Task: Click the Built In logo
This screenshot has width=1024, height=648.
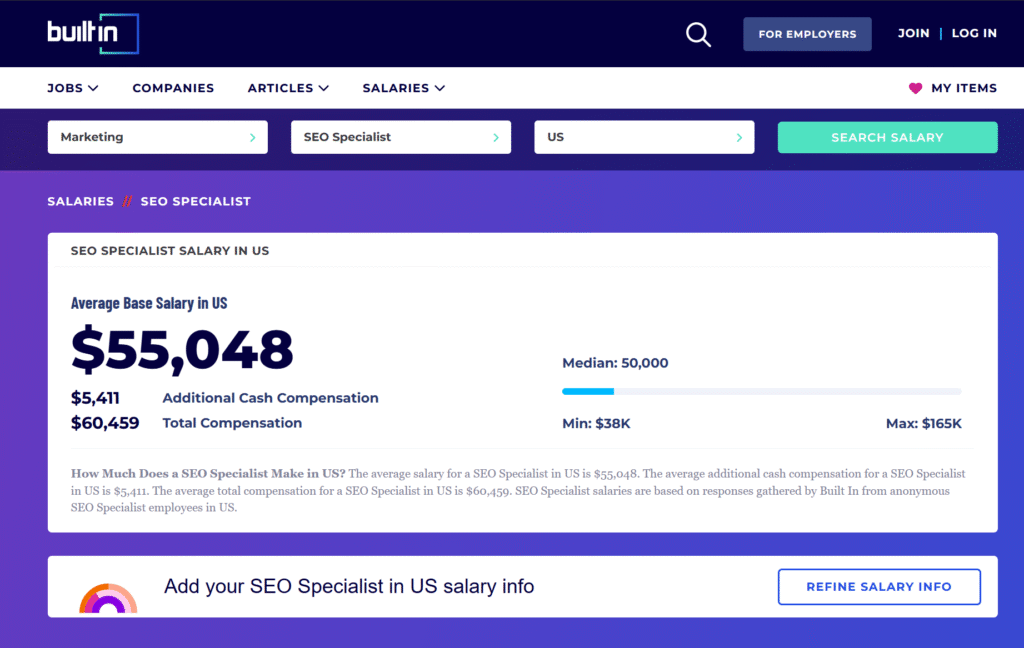Action: pyautogui.click(x=93, y=33)
